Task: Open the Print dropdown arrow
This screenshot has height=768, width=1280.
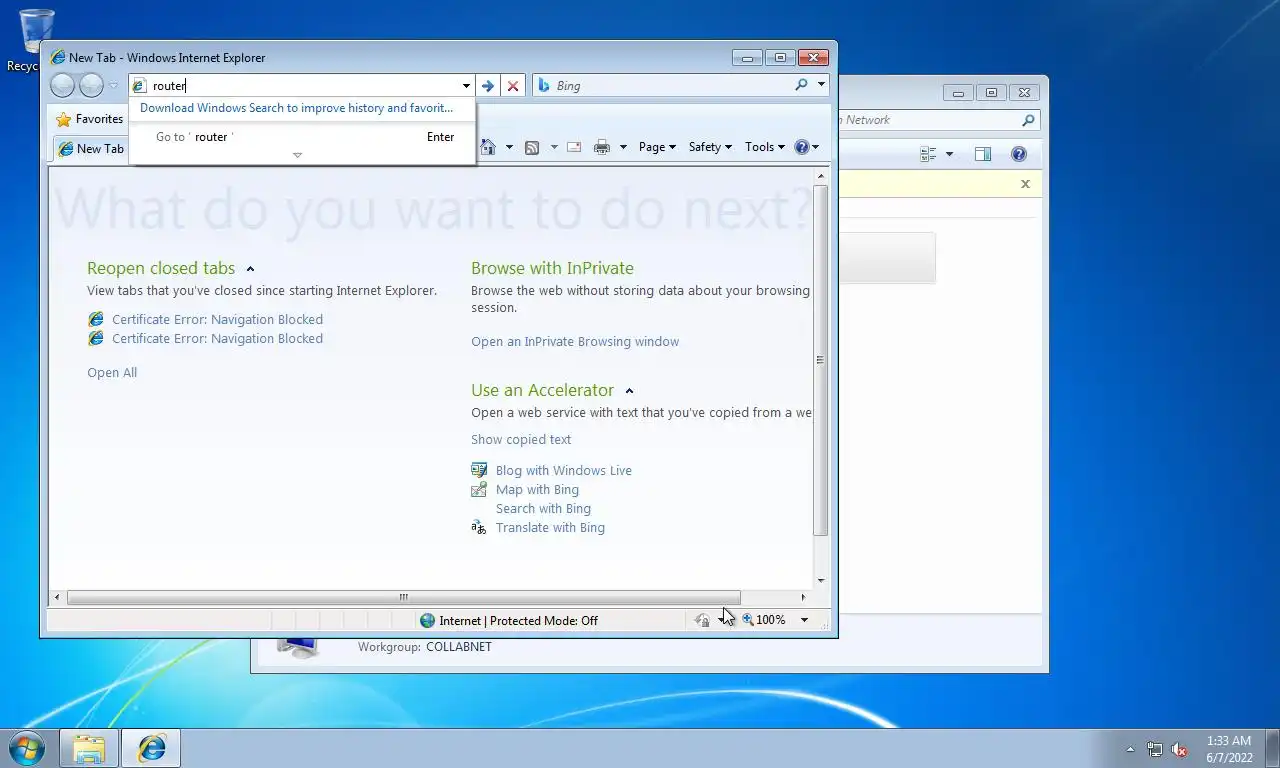Action: pyautogui.click(x=623, y=147)
